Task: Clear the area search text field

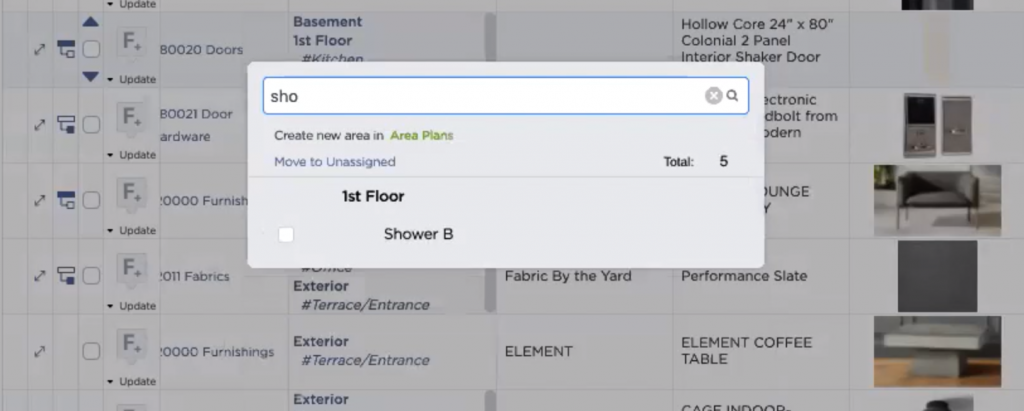Action: [713, 96]
